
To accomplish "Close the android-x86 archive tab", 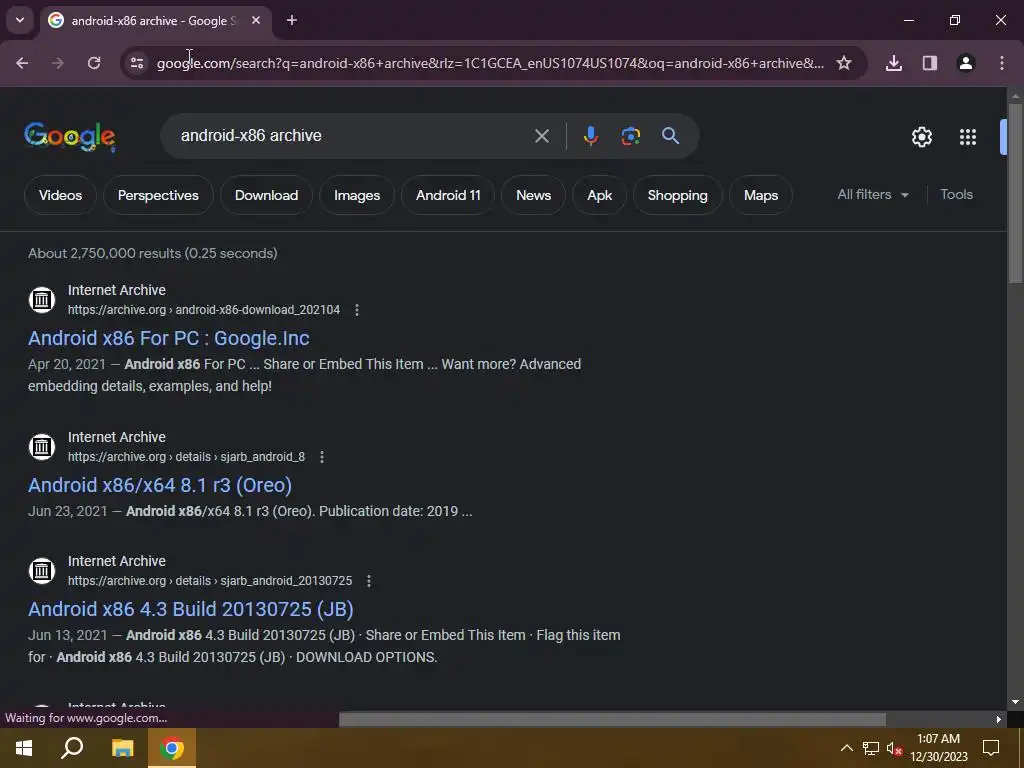I will (x=256, y=20).
